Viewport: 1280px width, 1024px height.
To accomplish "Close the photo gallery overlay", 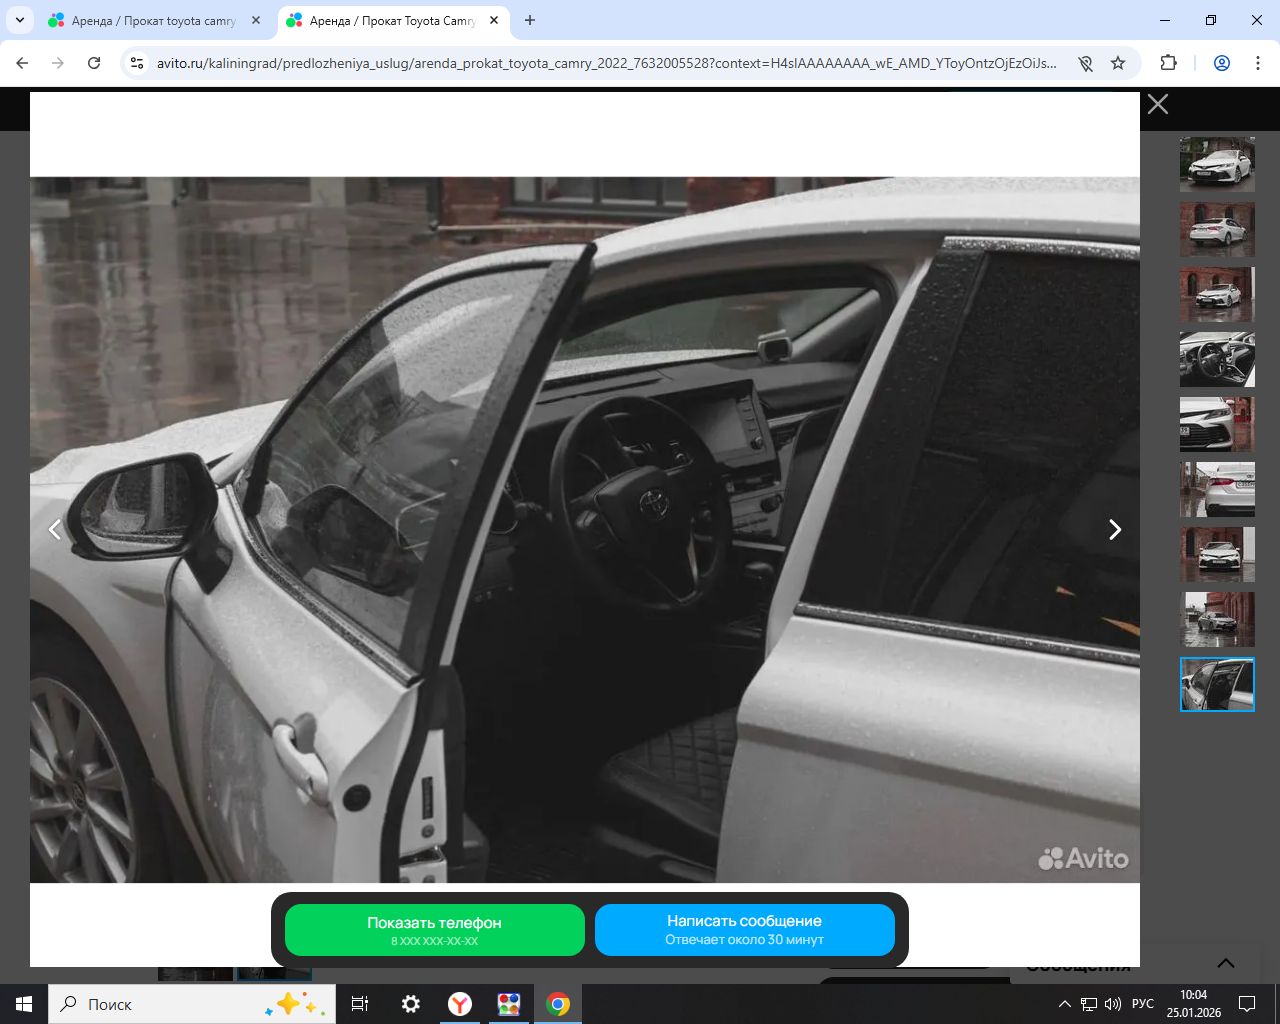I will 1158,104.
